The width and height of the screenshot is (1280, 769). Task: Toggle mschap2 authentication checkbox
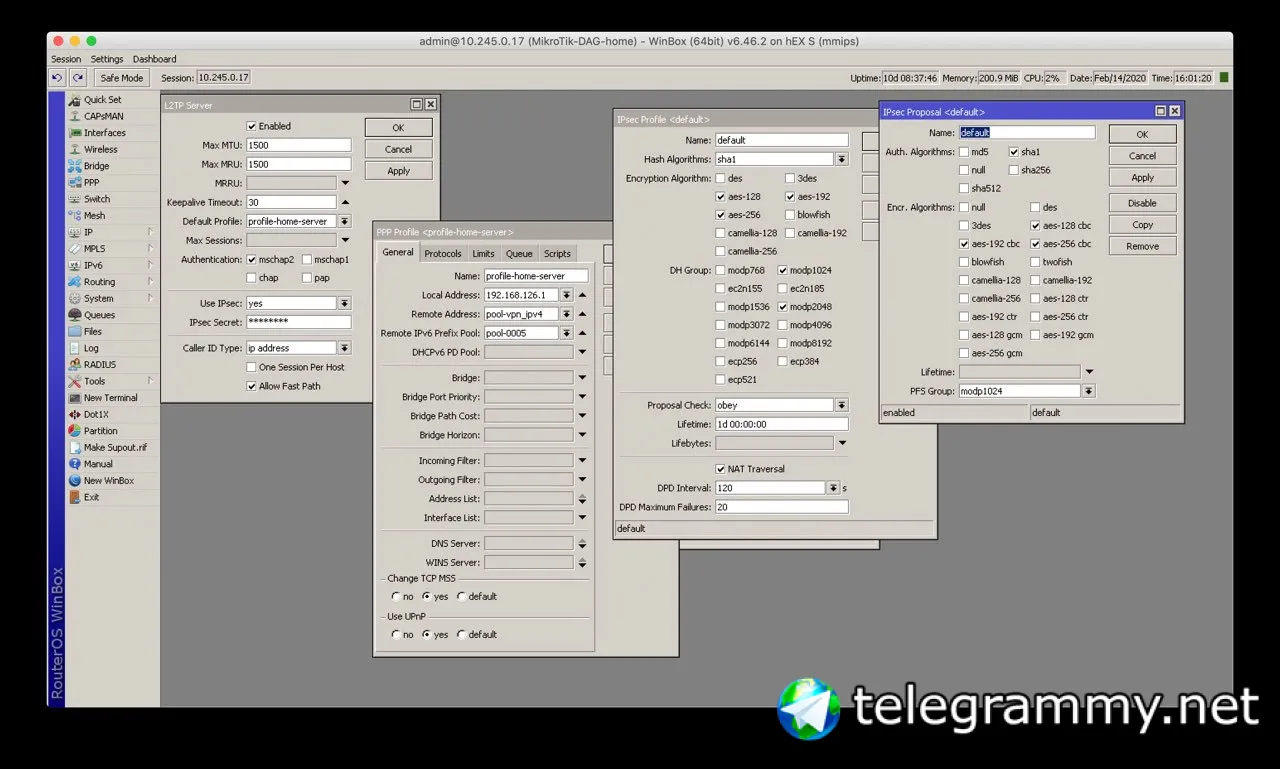click(x=252, y=259)
